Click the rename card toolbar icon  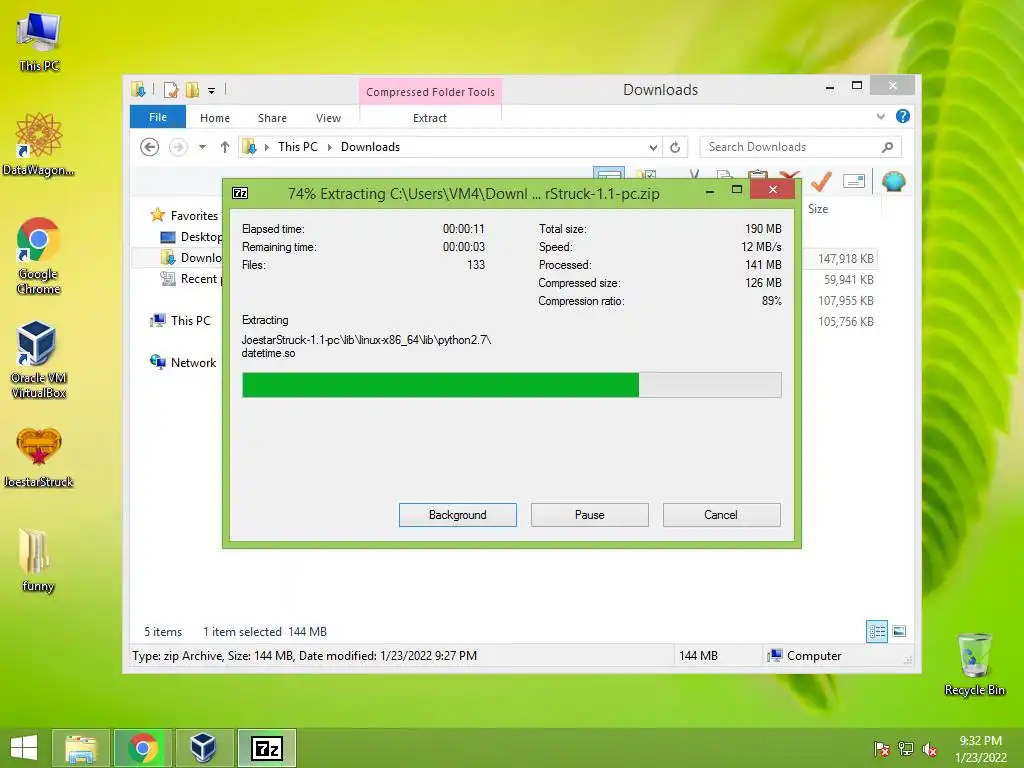854,181
